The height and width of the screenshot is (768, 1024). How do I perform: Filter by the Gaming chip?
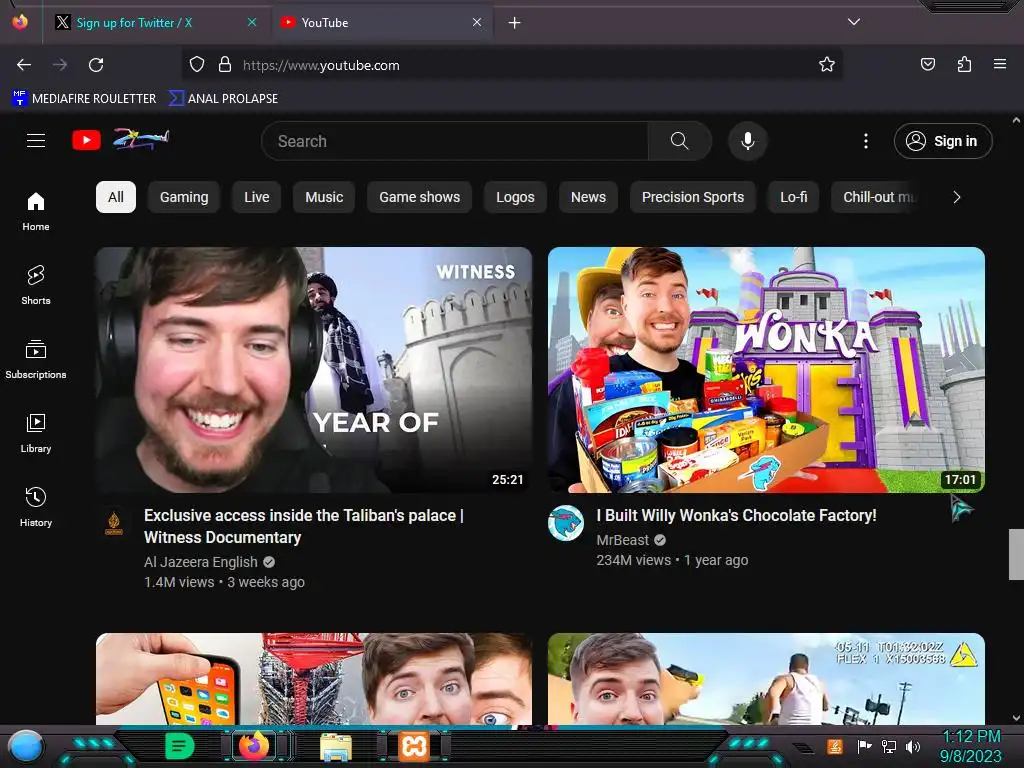tap(184, 197)
